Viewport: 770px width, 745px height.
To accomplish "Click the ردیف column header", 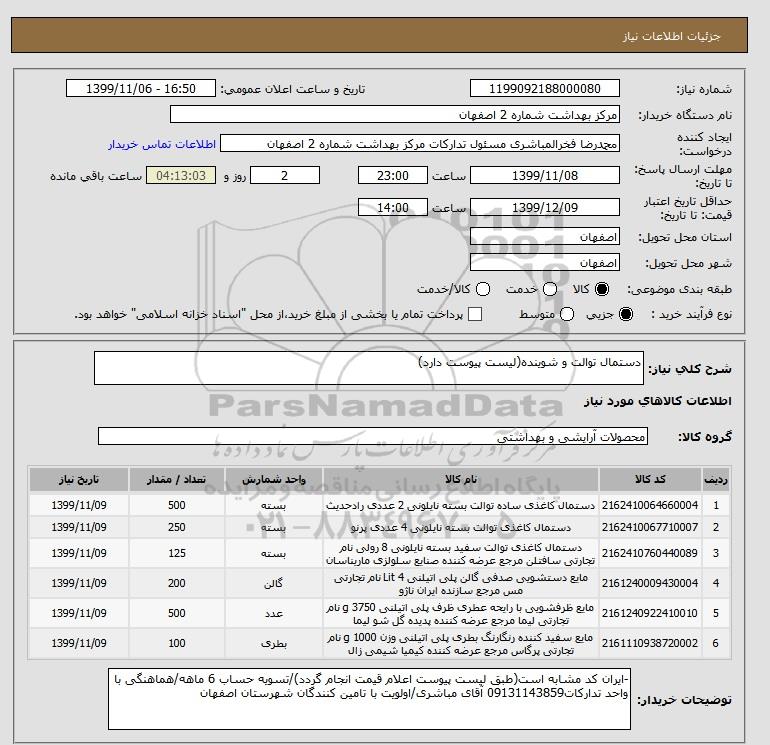I will tap(715, 479).
